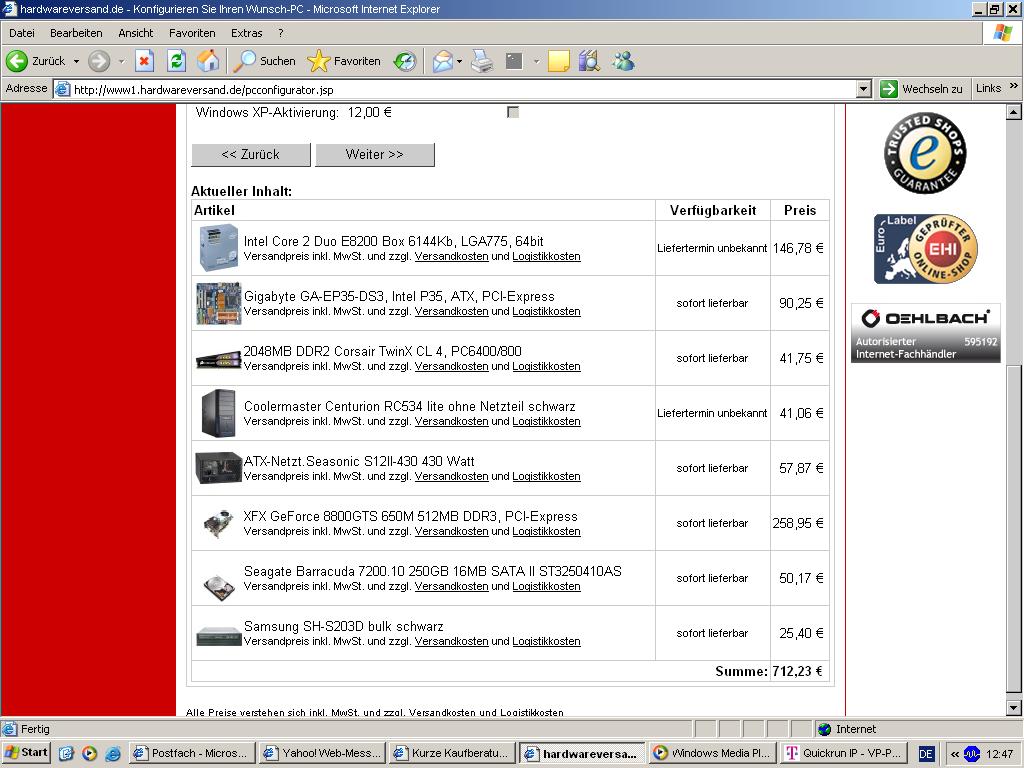The height and width of the screenshot is (768, 1024).
Task: Stop page loading with the red X icon
Action: 144,61
